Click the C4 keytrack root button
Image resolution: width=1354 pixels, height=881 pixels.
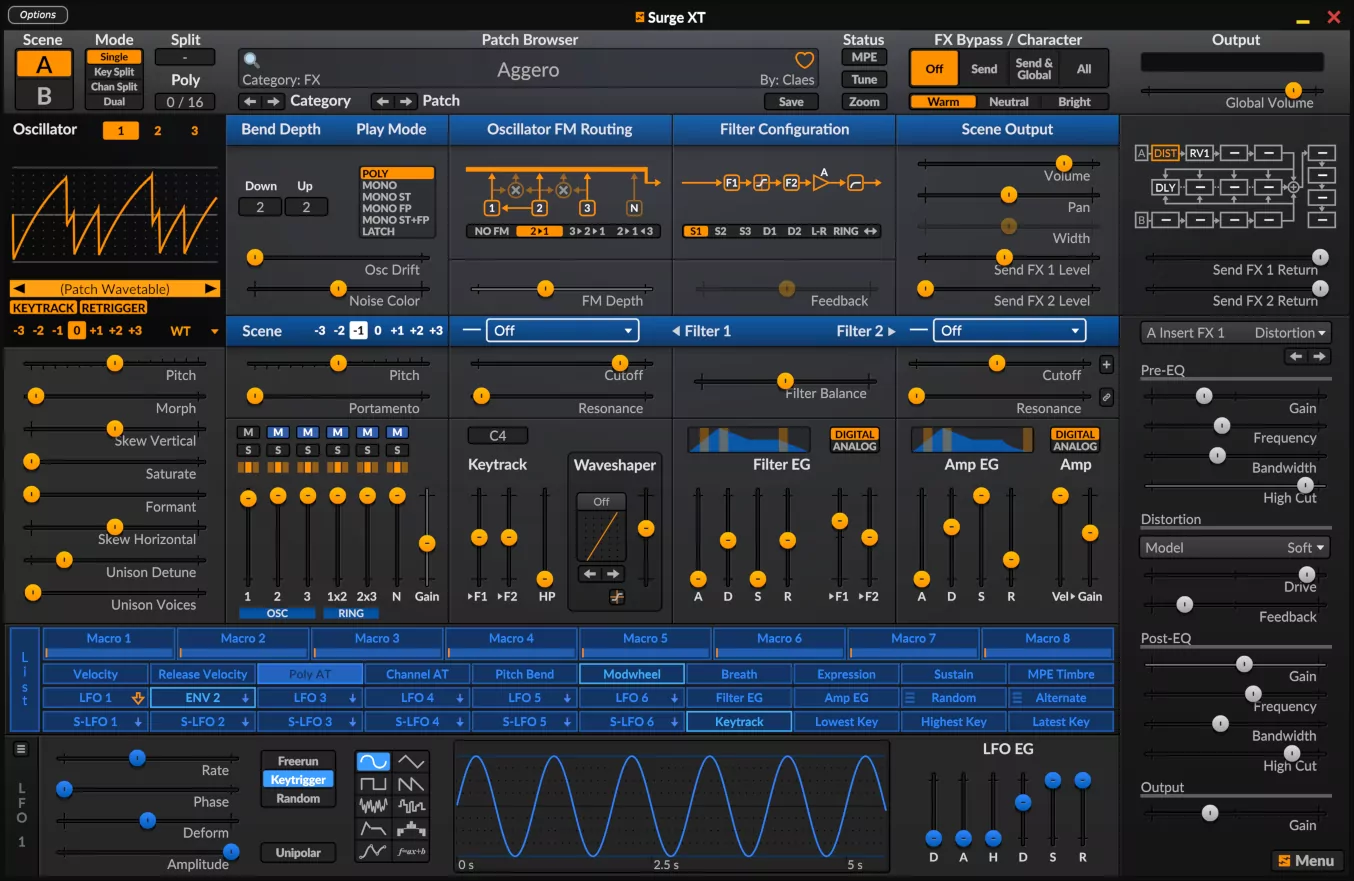tap(498, 436)
